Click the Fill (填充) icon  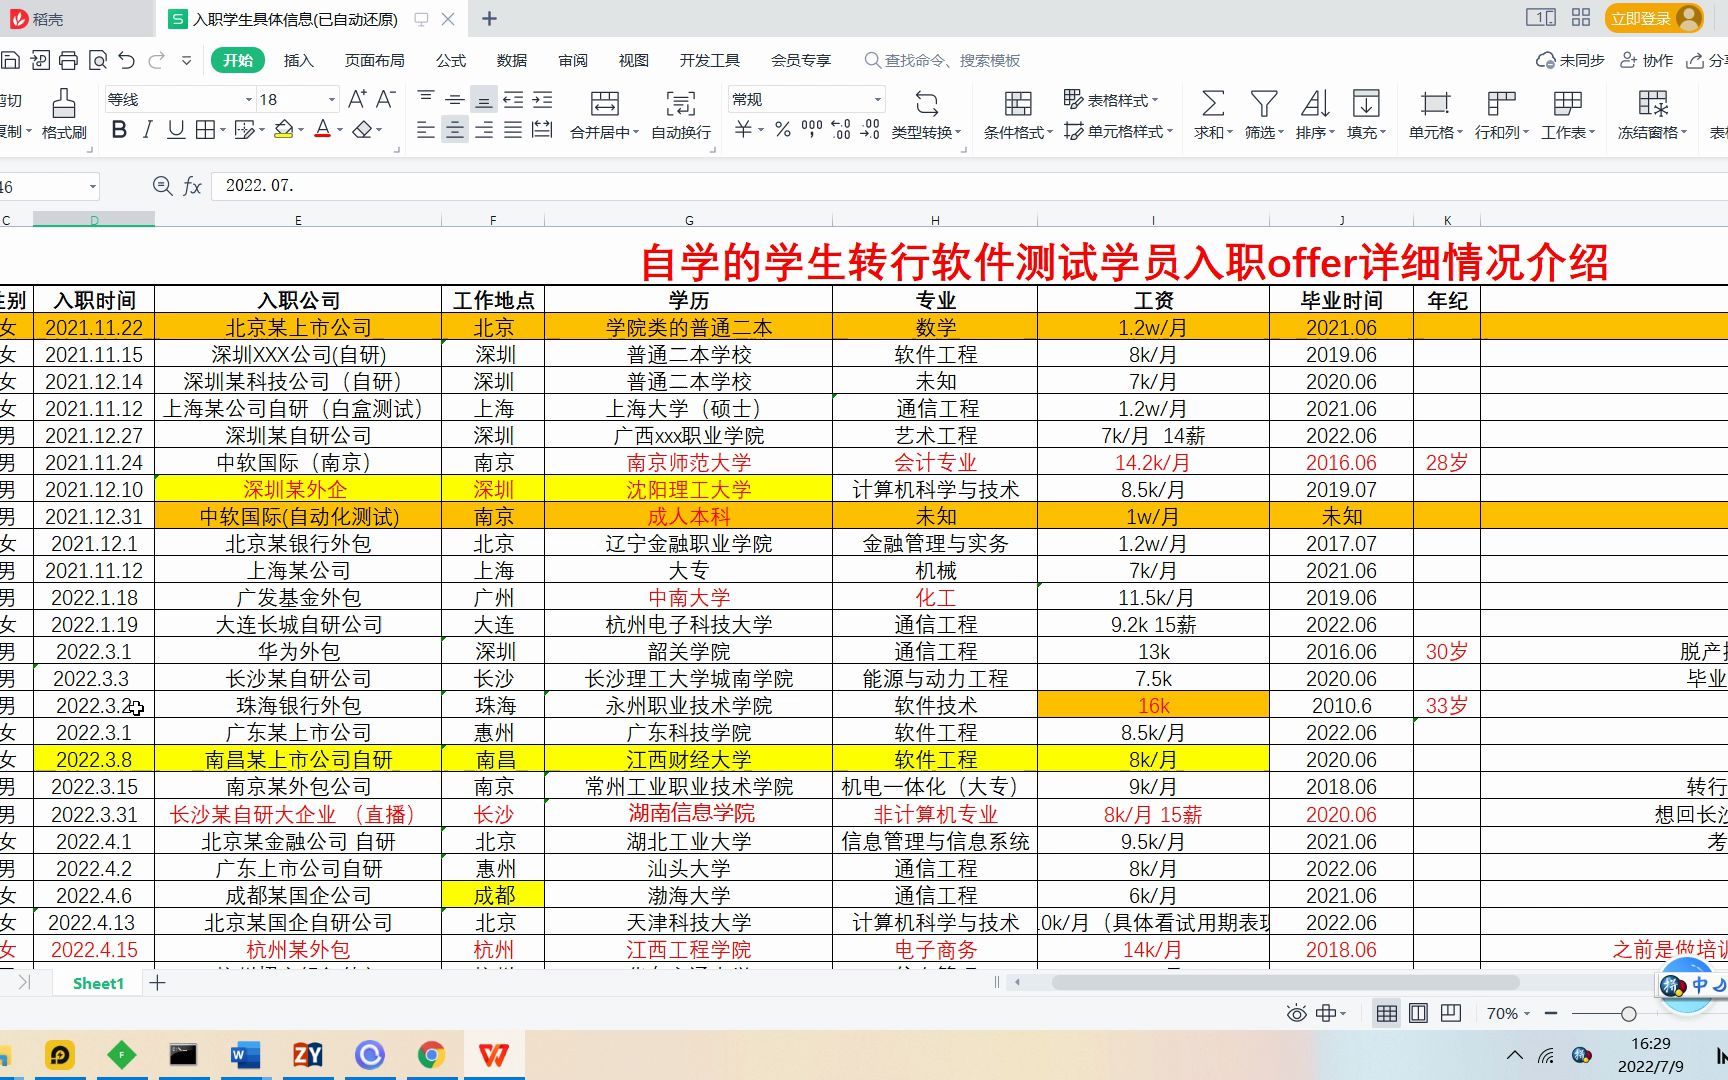point(1366,103)
